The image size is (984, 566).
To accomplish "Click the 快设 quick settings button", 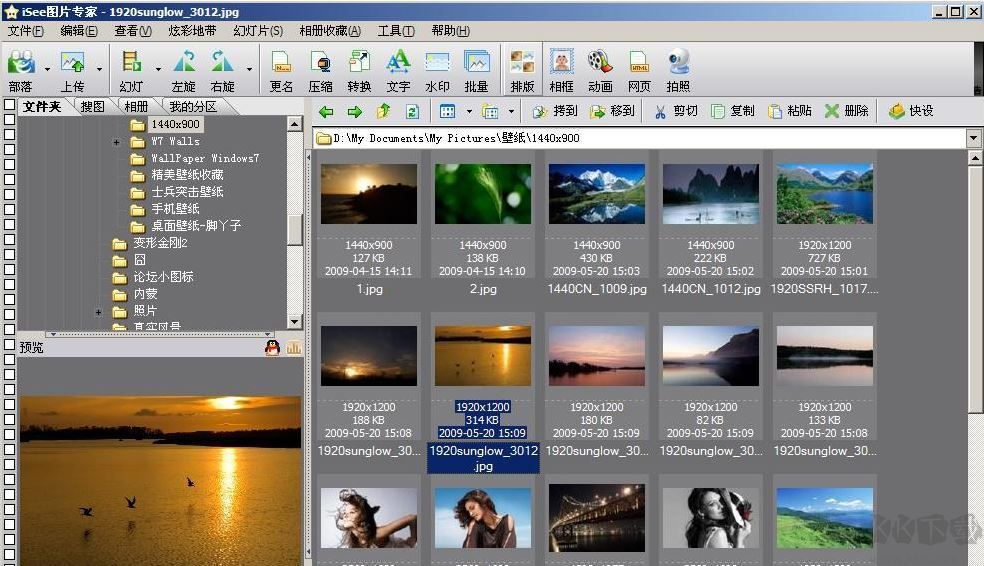I will pyautogui.click(x=910, y=111).
